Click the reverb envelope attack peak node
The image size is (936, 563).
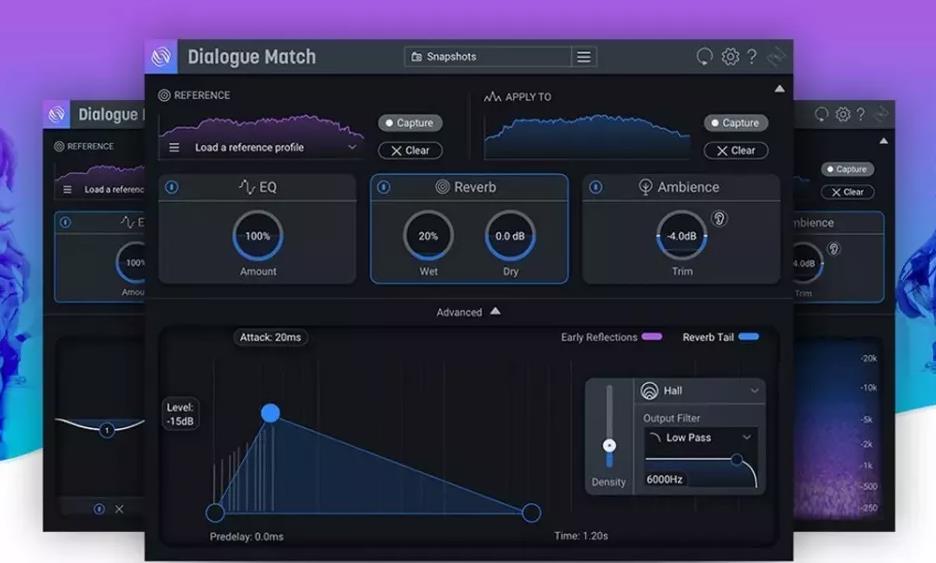pyautogui.click(x=270, y=413)
